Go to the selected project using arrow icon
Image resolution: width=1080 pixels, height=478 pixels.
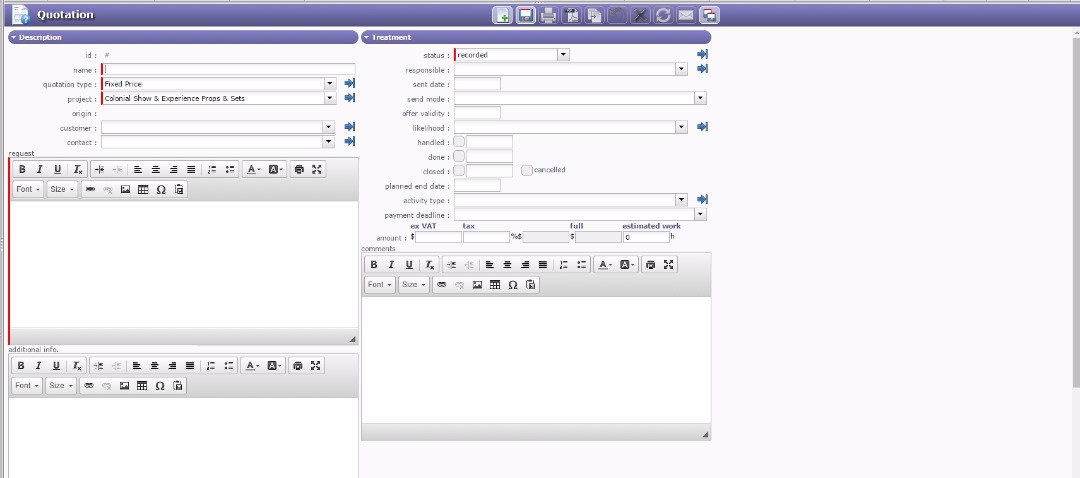point(350,99)
